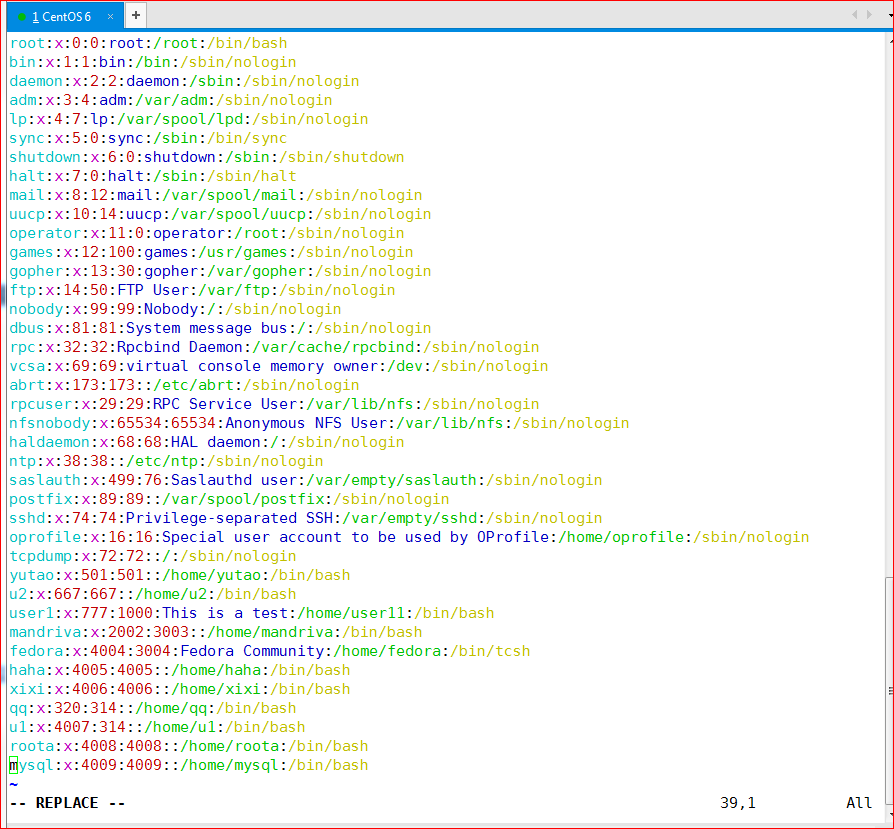
Task: Click the mysql:x:4009:4009 line
Action: [189, 765]
